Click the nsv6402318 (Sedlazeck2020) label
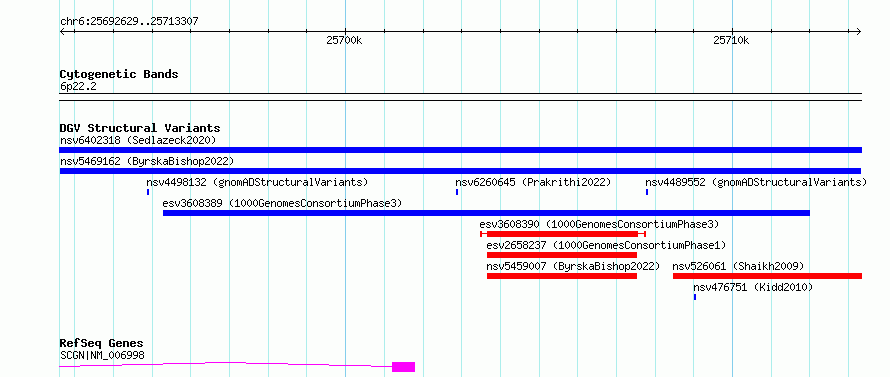Screen dimensions: 890x377 pyautogui.click(x=138, y=140)
